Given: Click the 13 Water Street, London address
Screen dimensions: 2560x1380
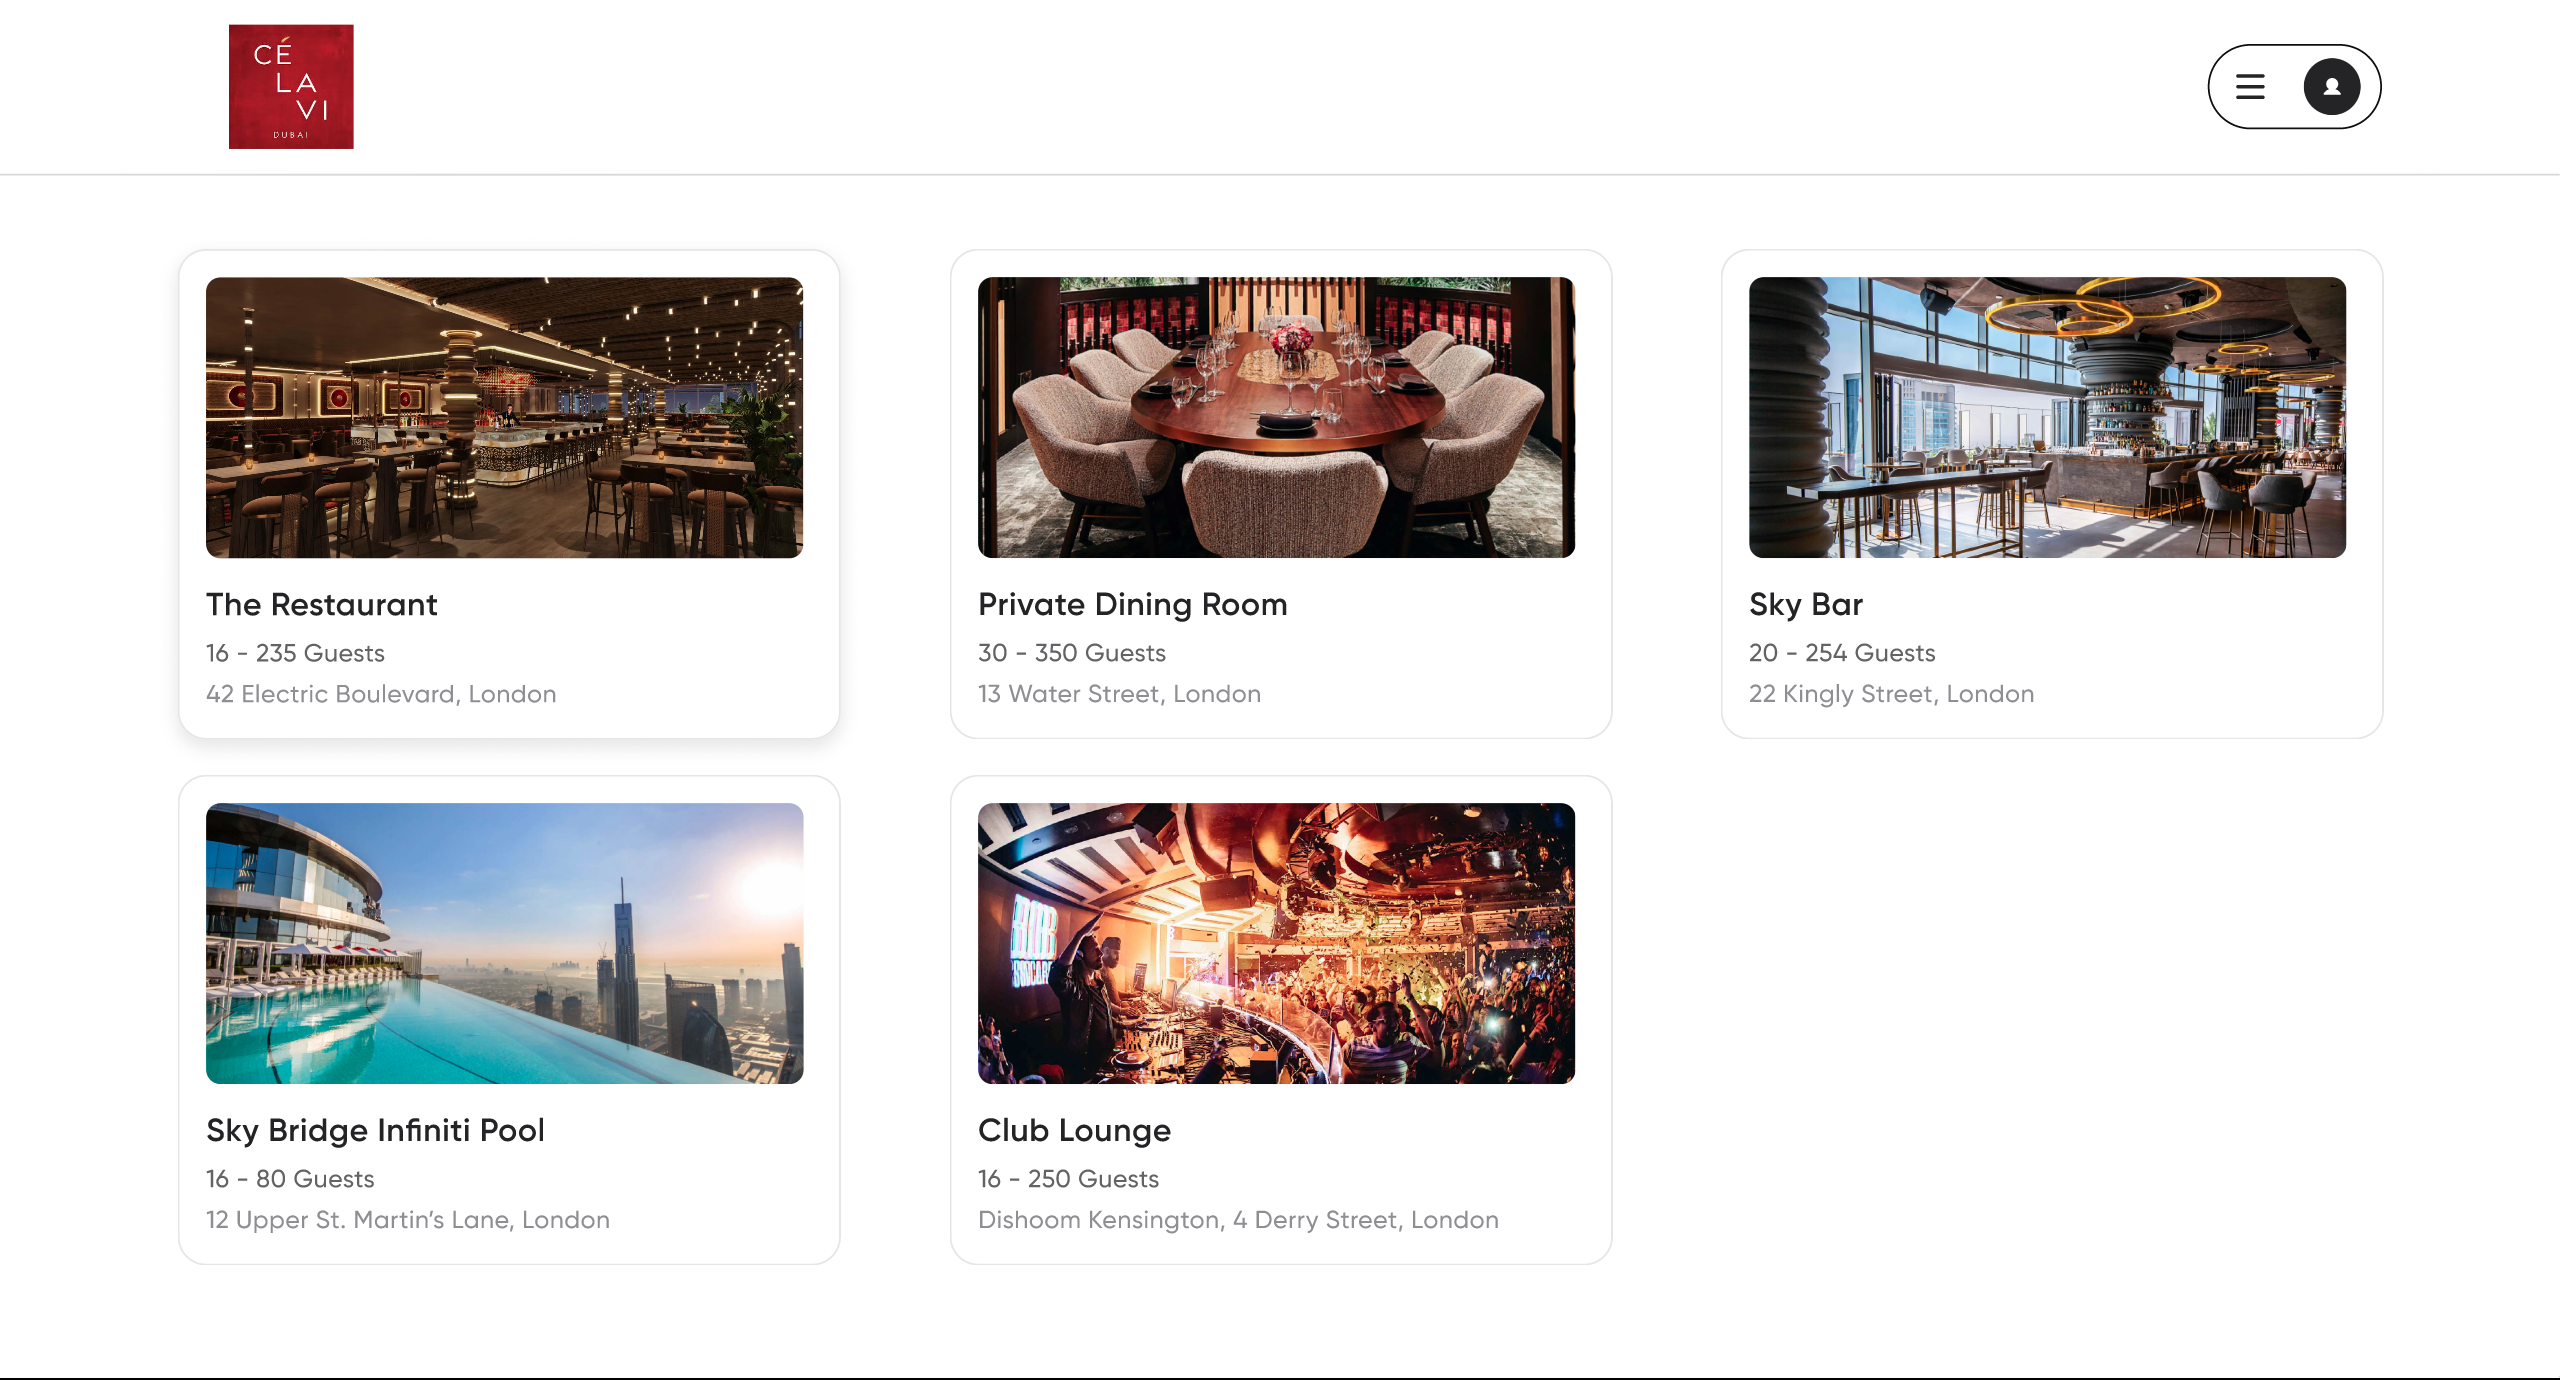Looking at the screenshot, I should [x=1119, y=694].
